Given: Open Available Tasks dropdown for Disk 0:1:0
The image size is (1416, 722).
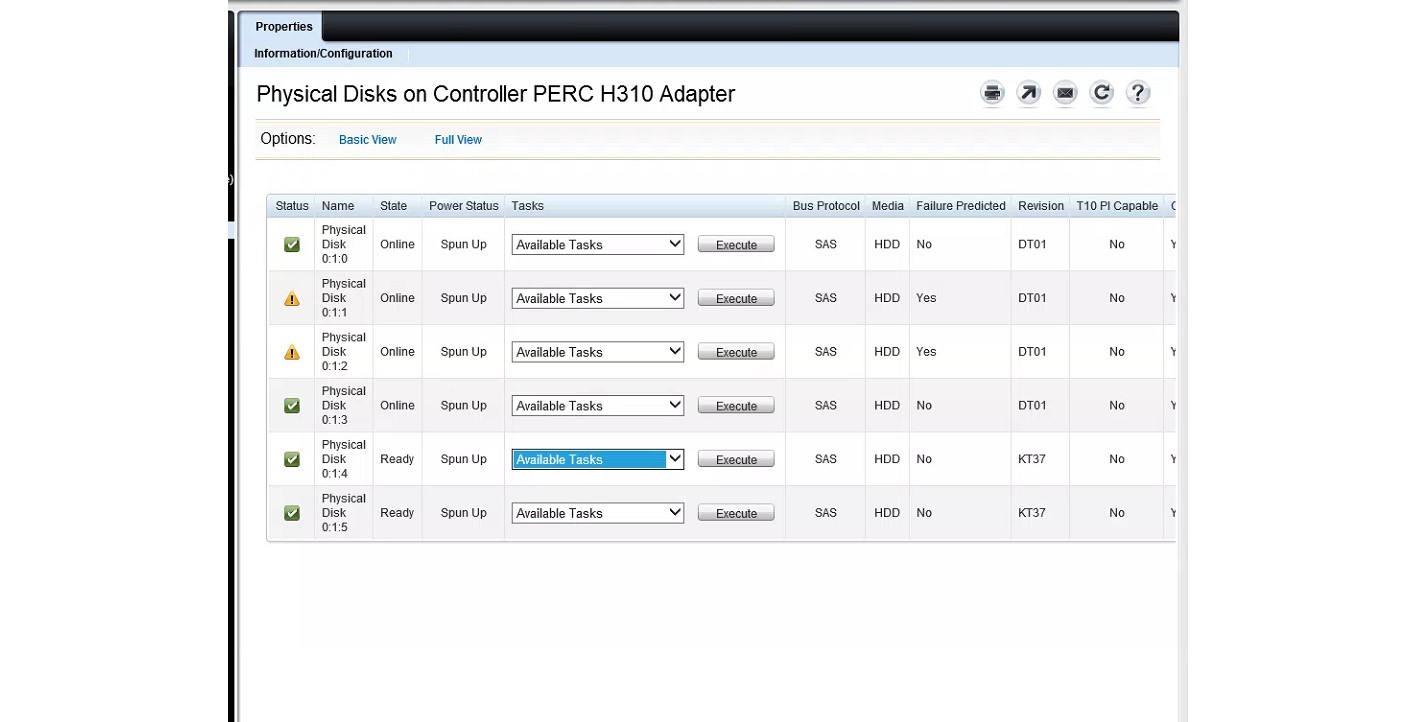Looking at the screenshot, I should click(597, 244).
